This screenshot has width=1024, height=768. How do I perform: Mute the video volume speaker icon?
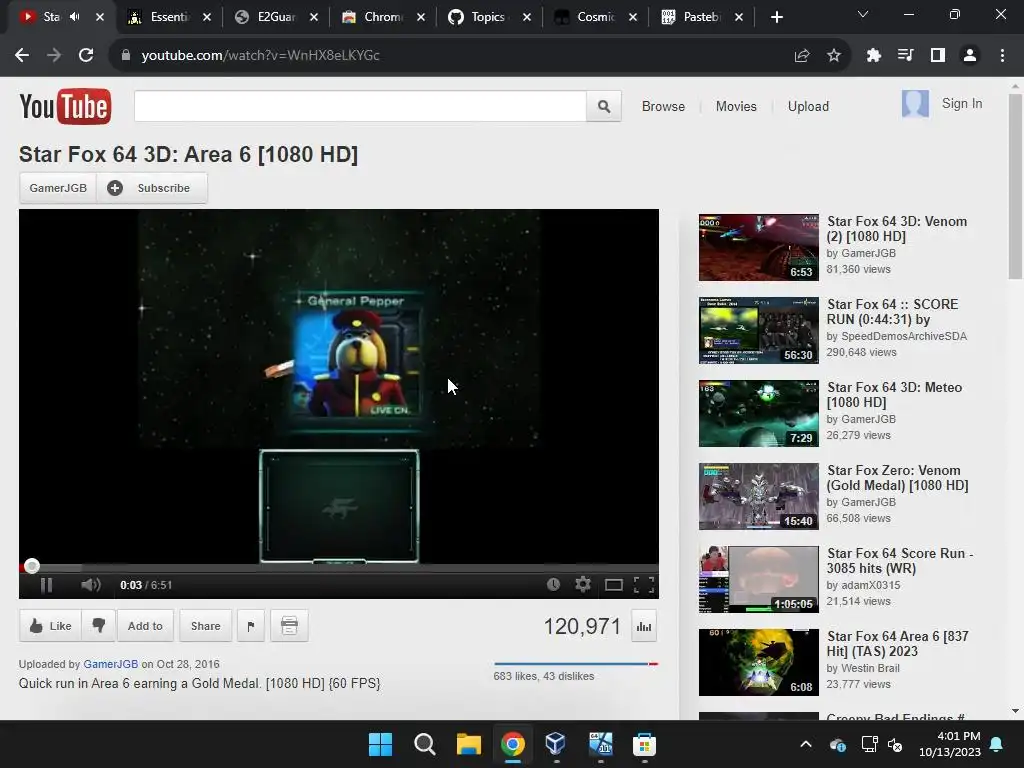pyautogui.click(x=91, y=584)
